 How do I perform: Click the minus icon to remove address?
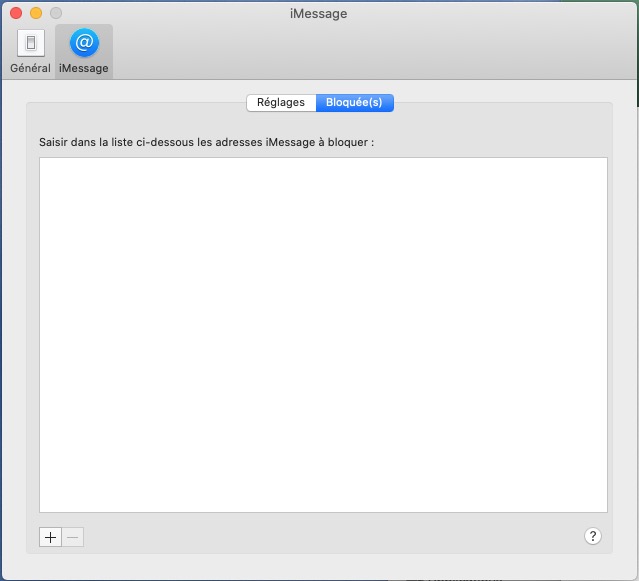pos(73,537)
